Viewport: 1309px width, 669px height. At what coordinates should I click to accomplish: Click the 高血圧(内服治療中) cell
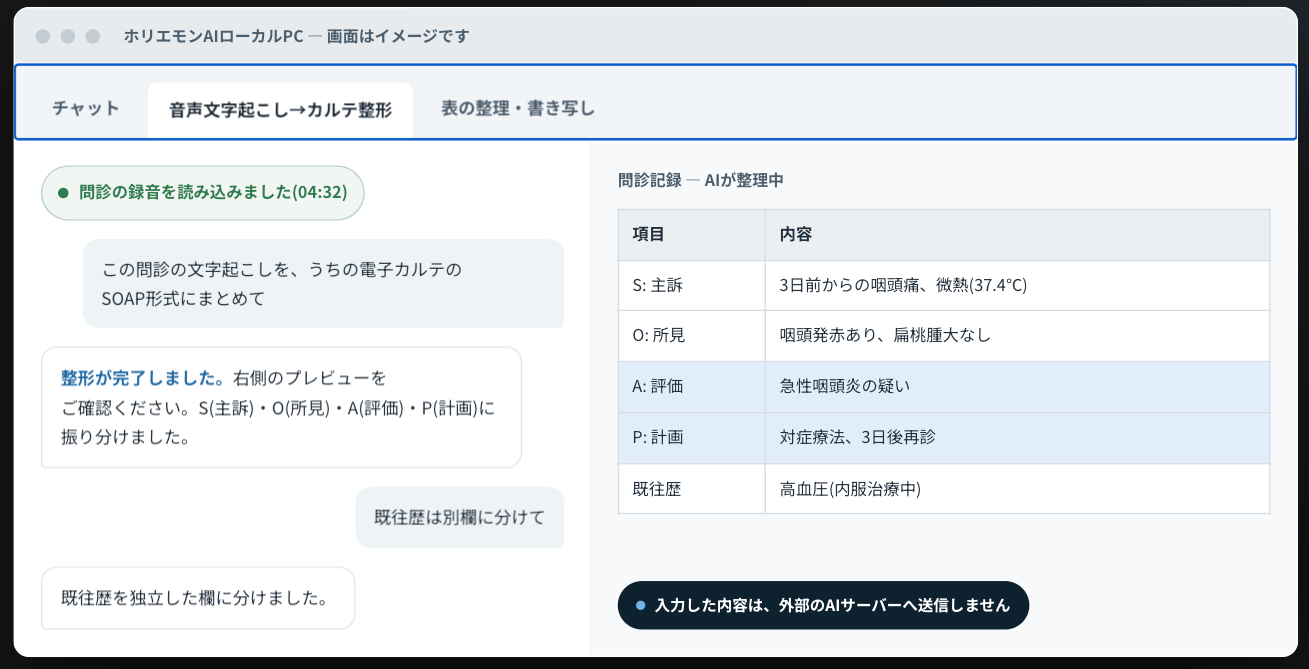click(x=1017, y=489)
